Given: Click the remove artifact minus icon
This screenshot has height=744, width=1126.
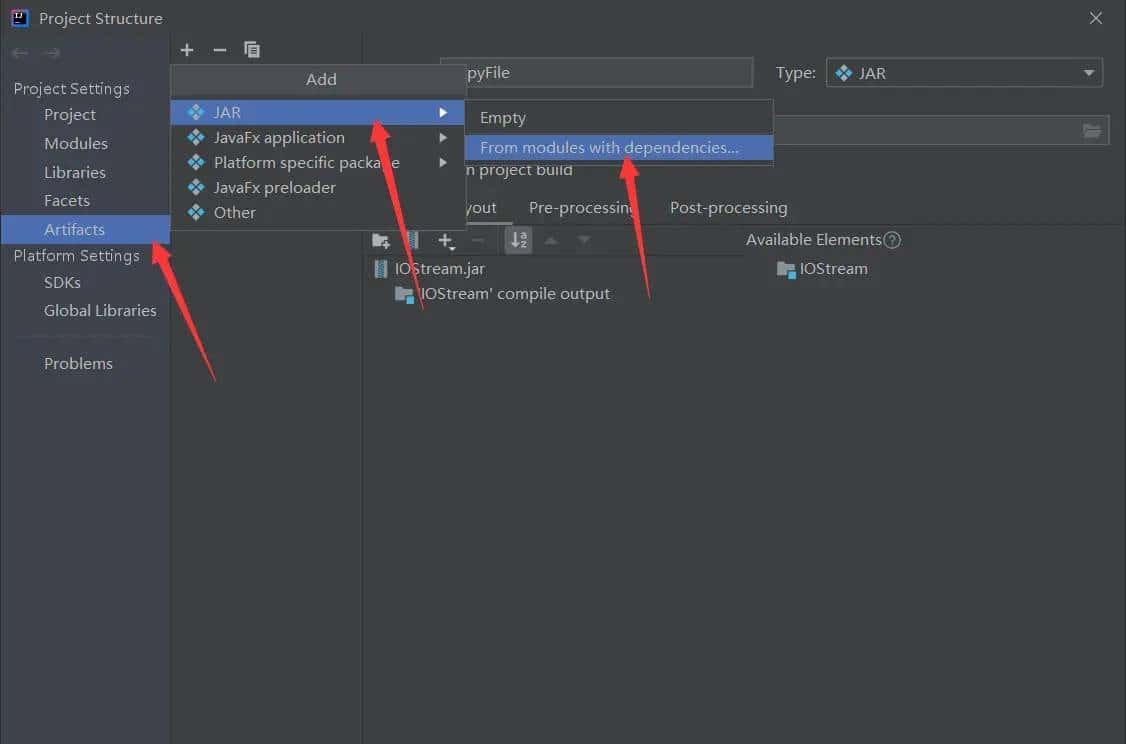Looking at the screenshot, I should point(220,50).
